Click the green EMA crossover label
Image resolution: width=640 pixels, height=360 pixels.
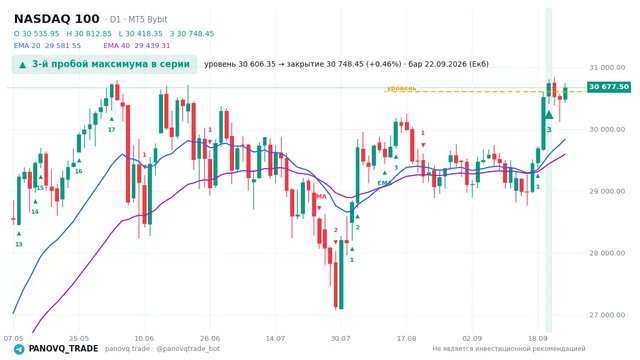click(384, 183)
